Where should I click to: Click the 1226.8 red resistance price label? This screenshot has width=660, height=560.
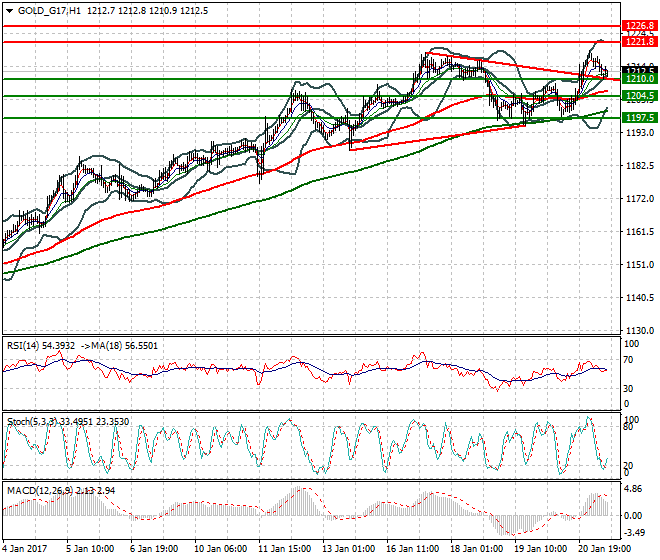(639, 26)
